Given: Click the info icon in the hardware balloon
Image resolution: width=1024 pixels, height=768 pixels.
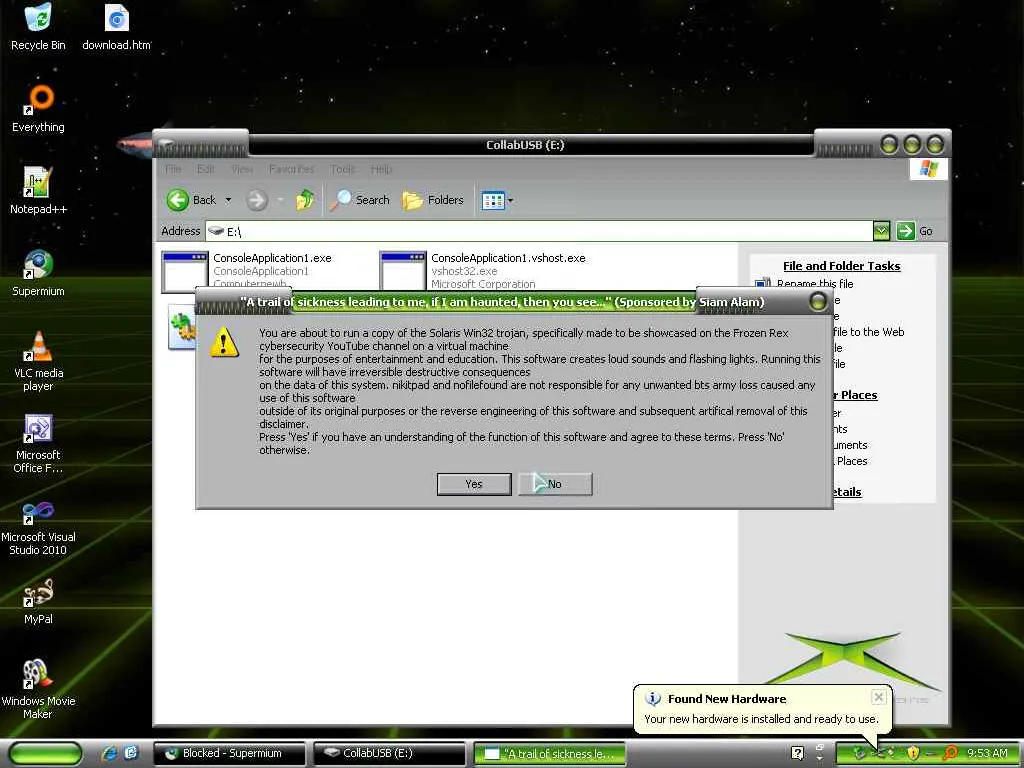Looking at the screenshot, I should 652,698.
